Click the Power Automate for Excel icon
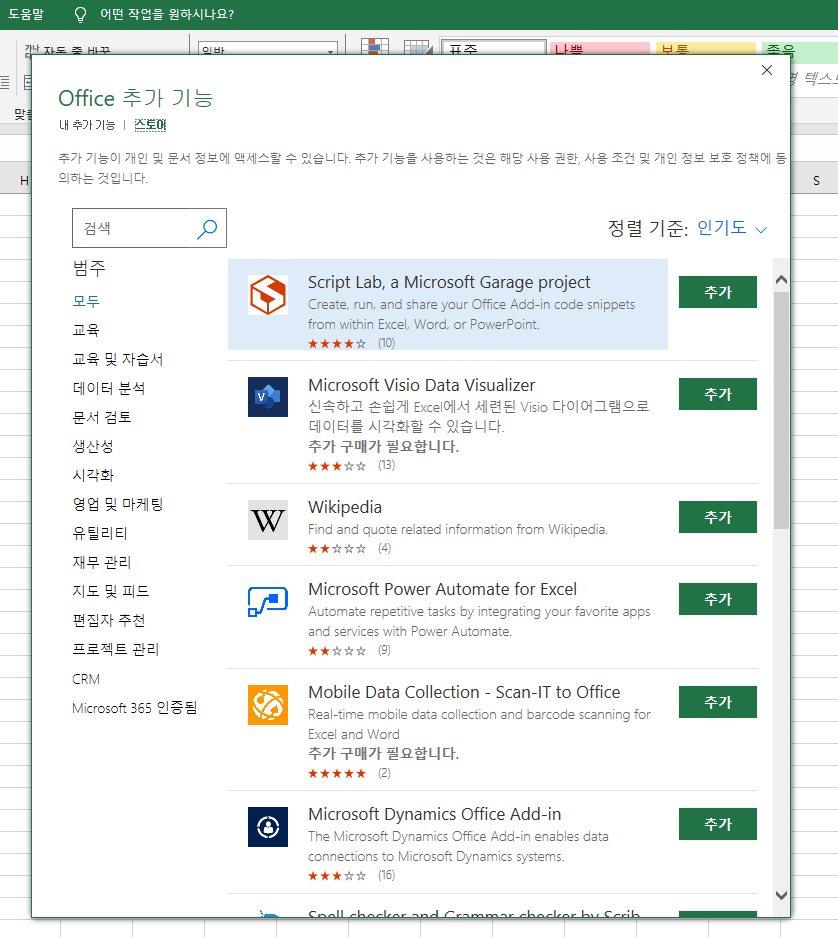 [268, 601]
